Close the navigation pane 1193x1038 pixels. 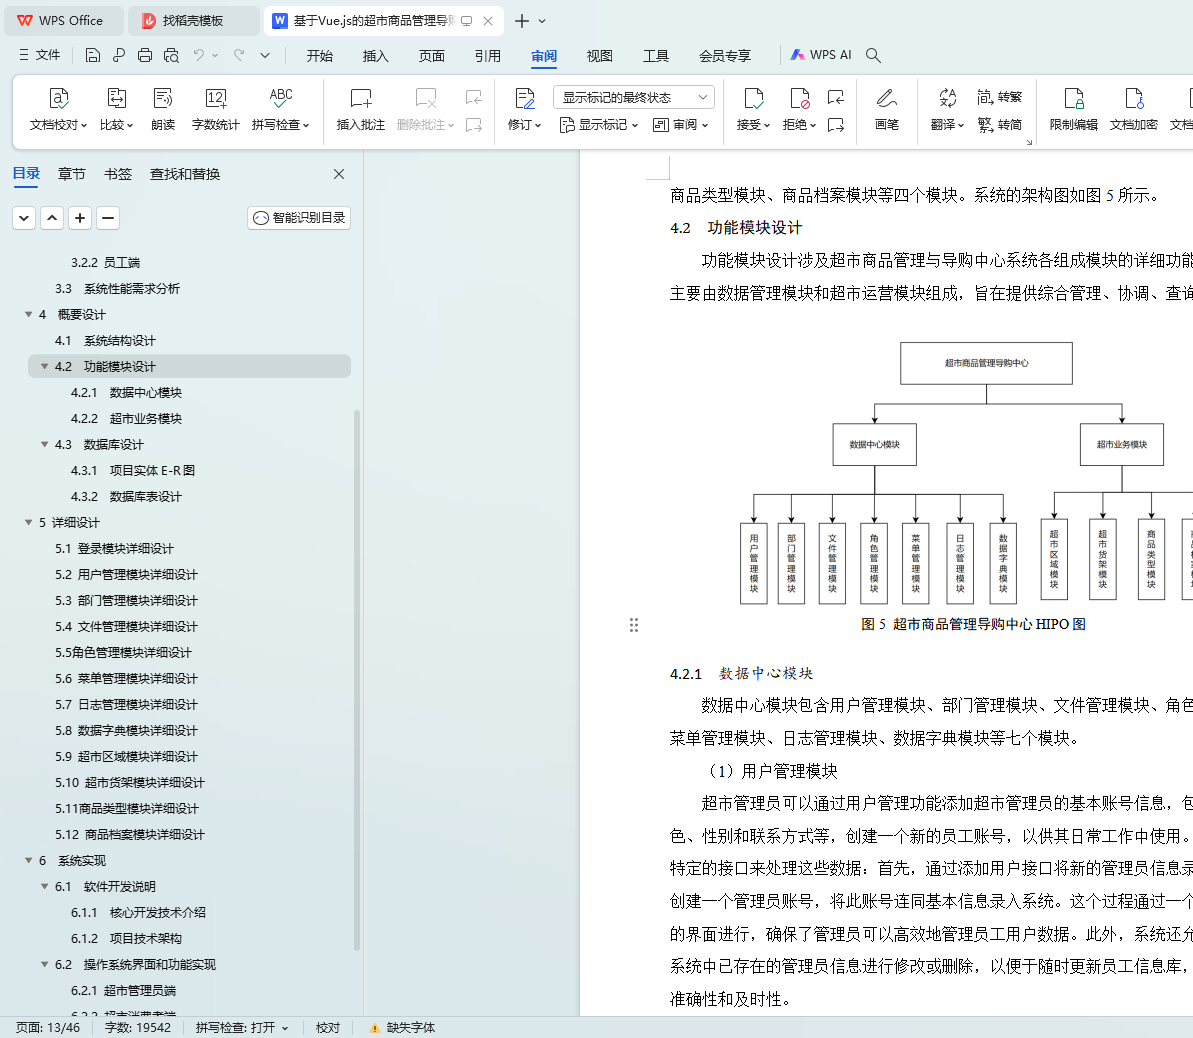tap(339, 174)
